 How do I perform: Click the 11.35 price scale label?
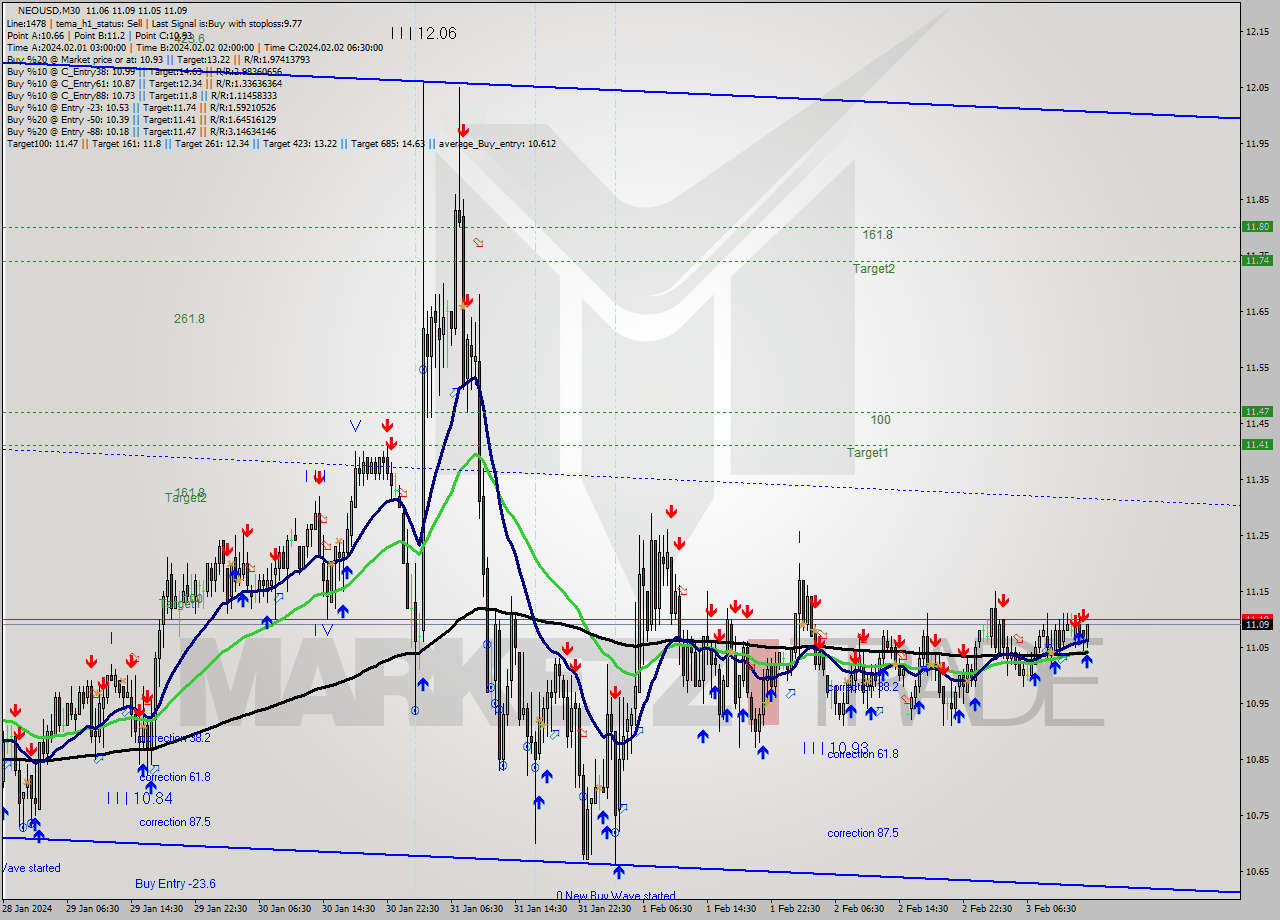coord(1257,480)
